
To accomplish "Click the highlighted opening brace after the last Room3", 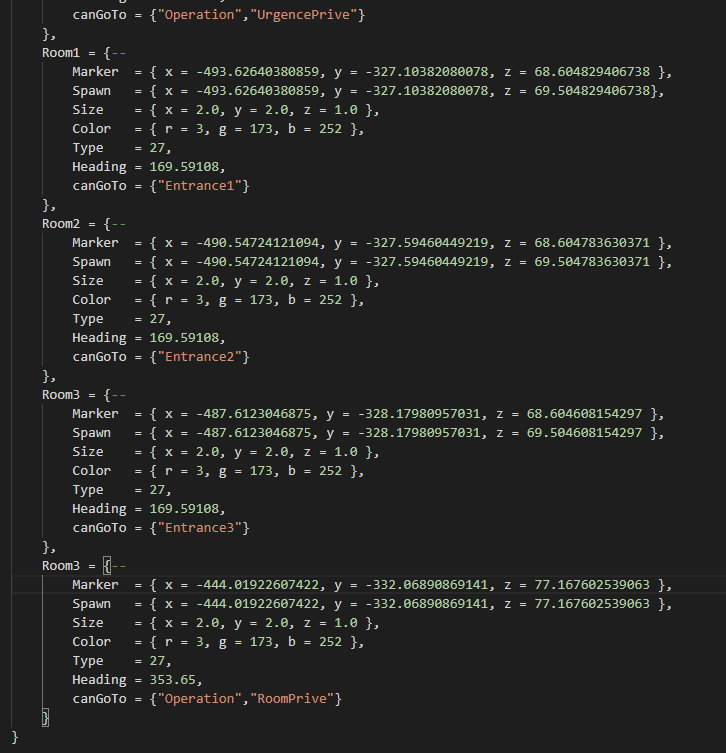I will coord(107,566).
